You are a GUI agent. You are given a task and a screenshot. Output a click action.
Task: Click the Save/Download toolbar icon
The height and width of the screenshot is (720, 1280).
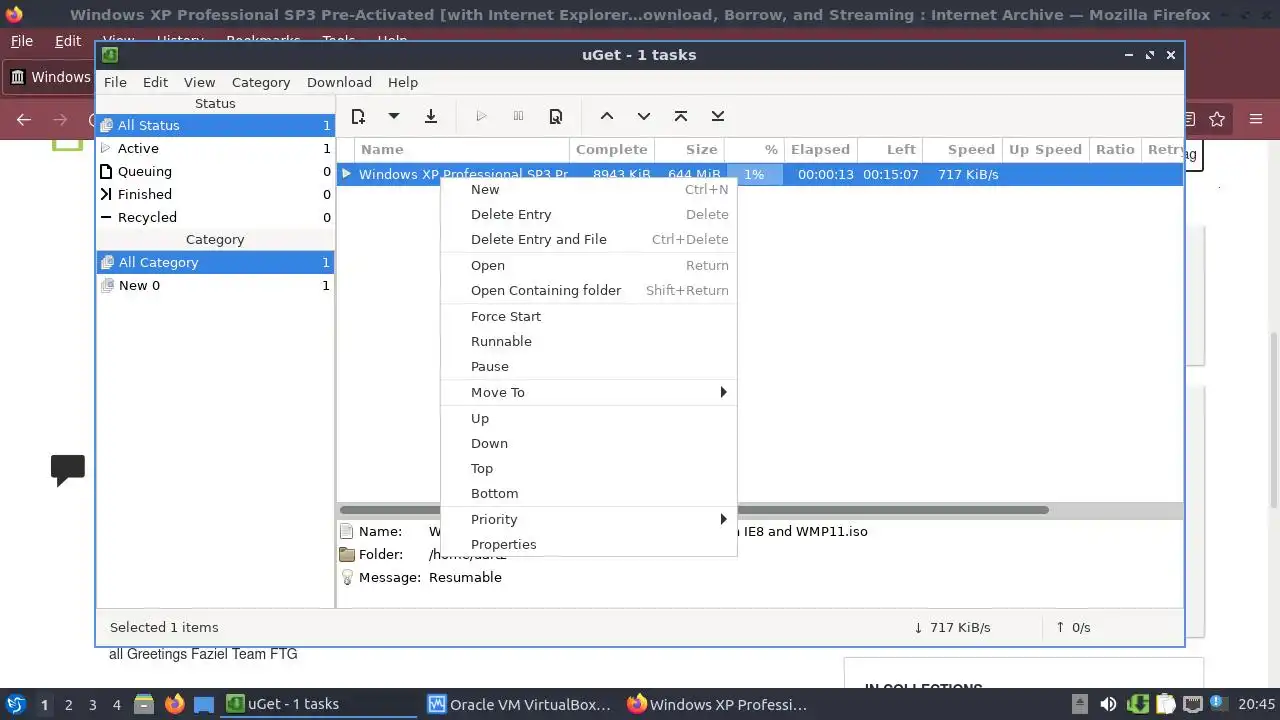click(x=431, y=116)
